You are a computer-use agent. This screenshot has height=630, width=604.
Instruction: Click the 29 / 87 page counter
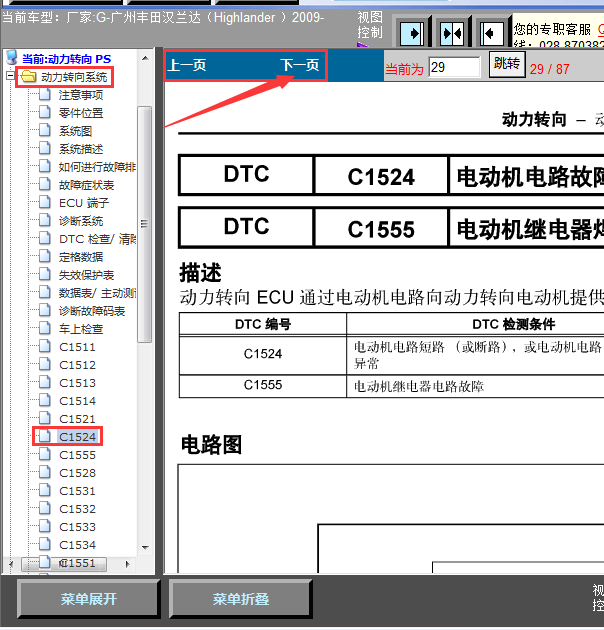[549, 69]
